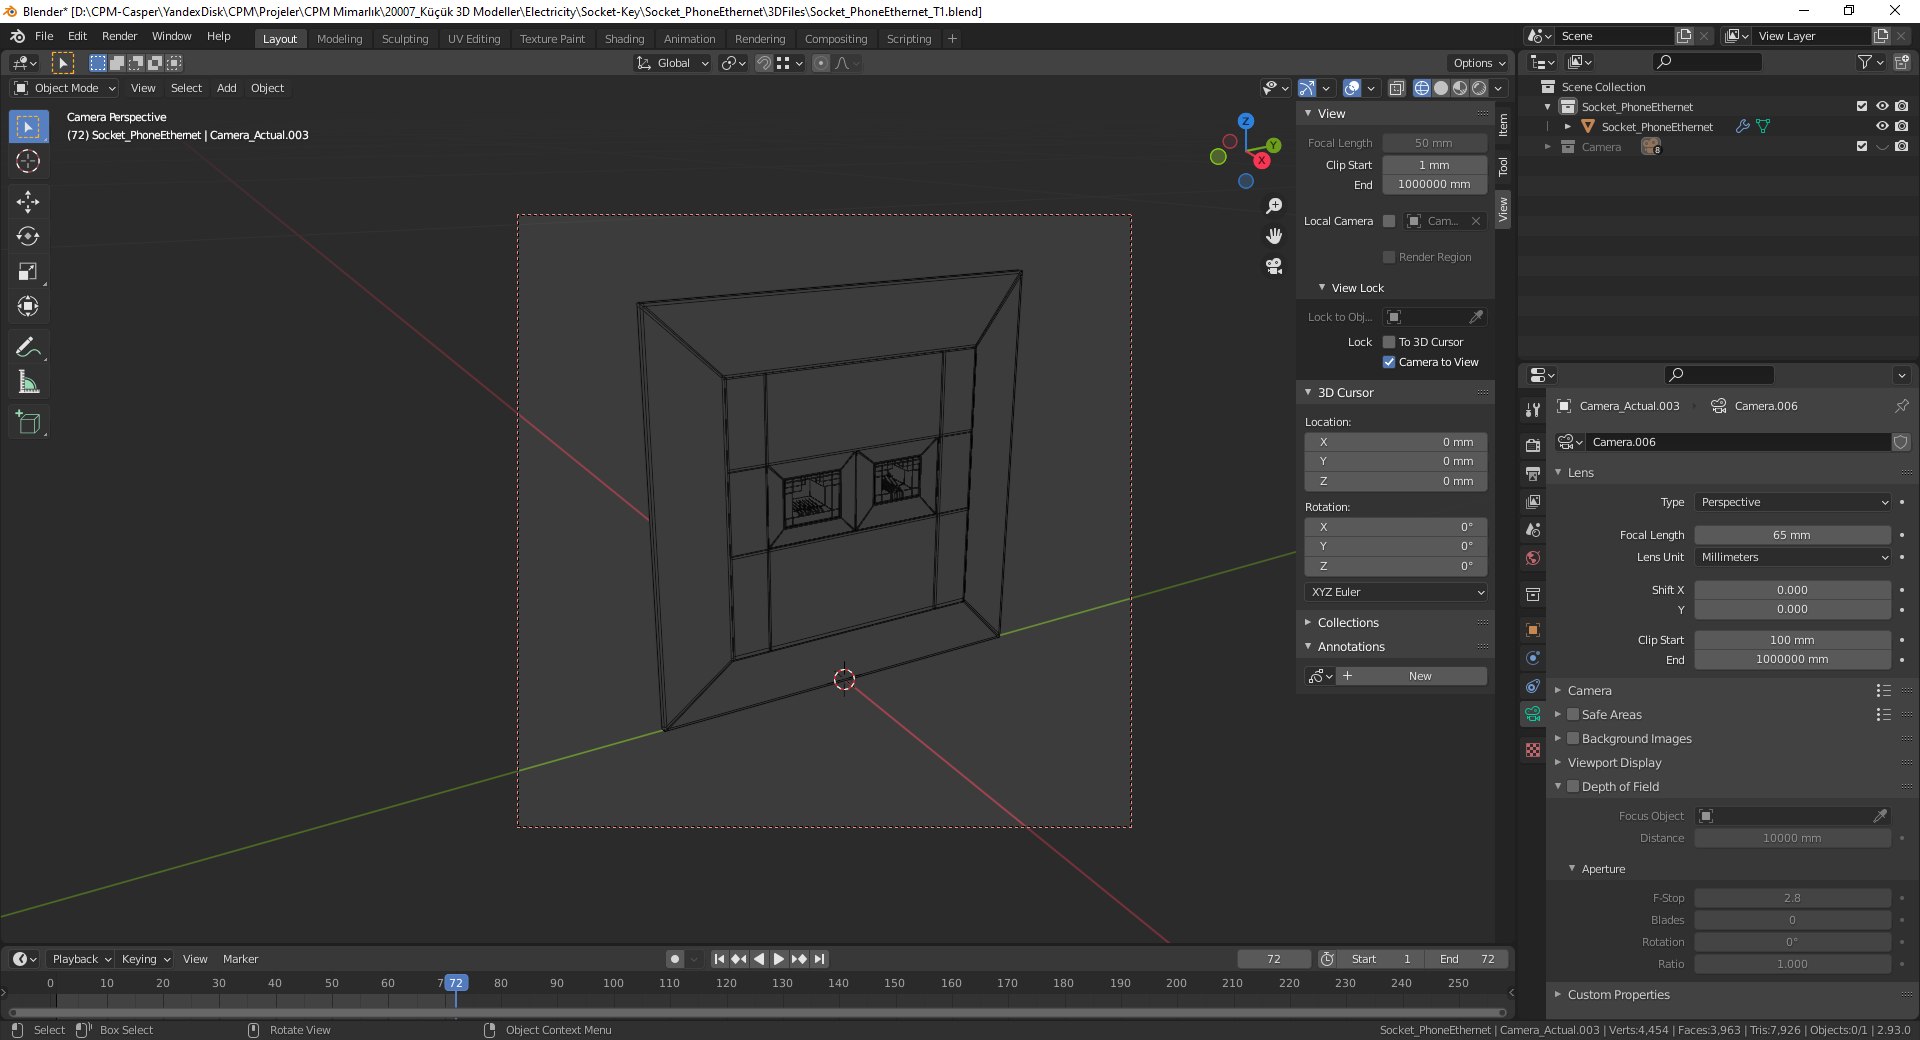Hide Socket_PhoneEthernet collection in viewport

[1882, 106]
